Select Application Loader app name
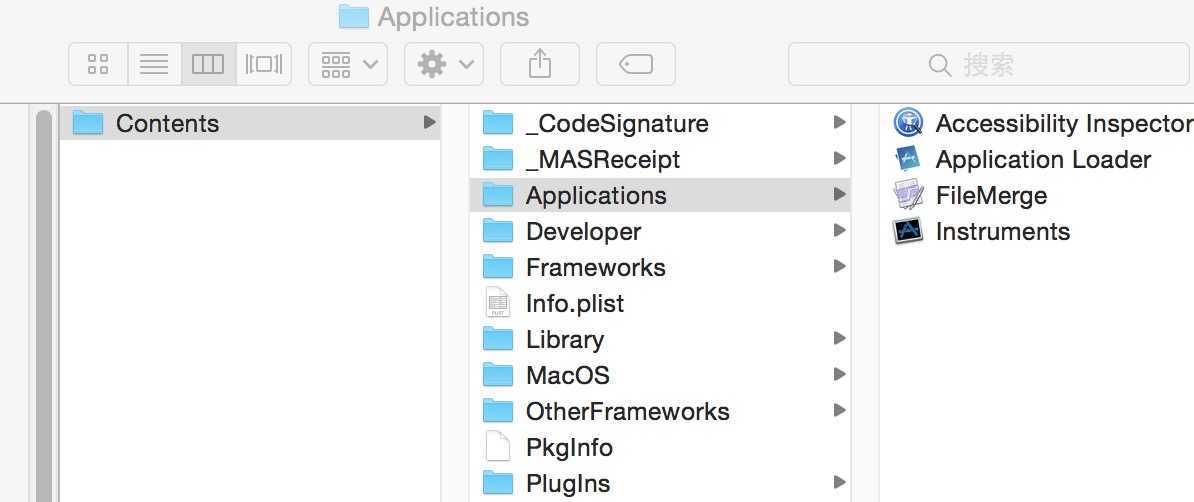Screen dimensions: 1194x502 click(1043, 159)
